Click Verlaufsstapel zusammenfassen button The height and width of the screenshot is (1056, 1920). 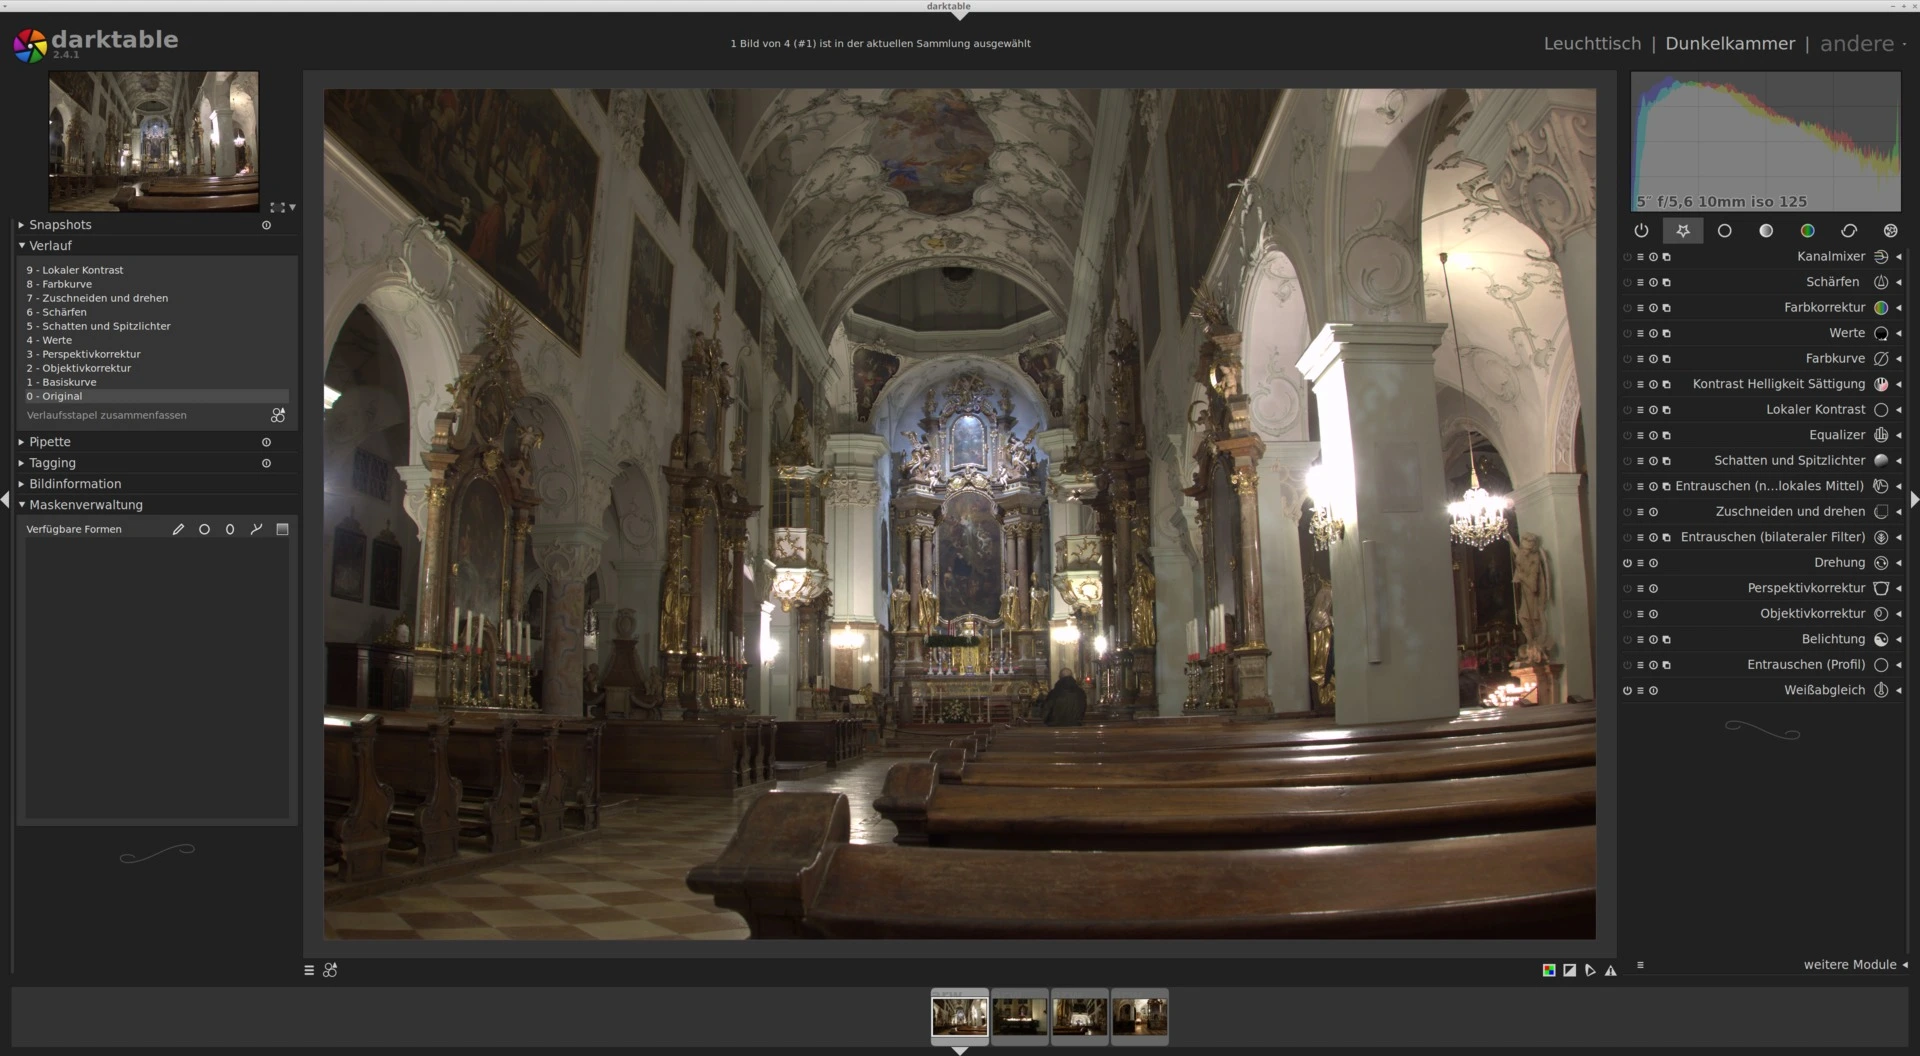[106, 416]
